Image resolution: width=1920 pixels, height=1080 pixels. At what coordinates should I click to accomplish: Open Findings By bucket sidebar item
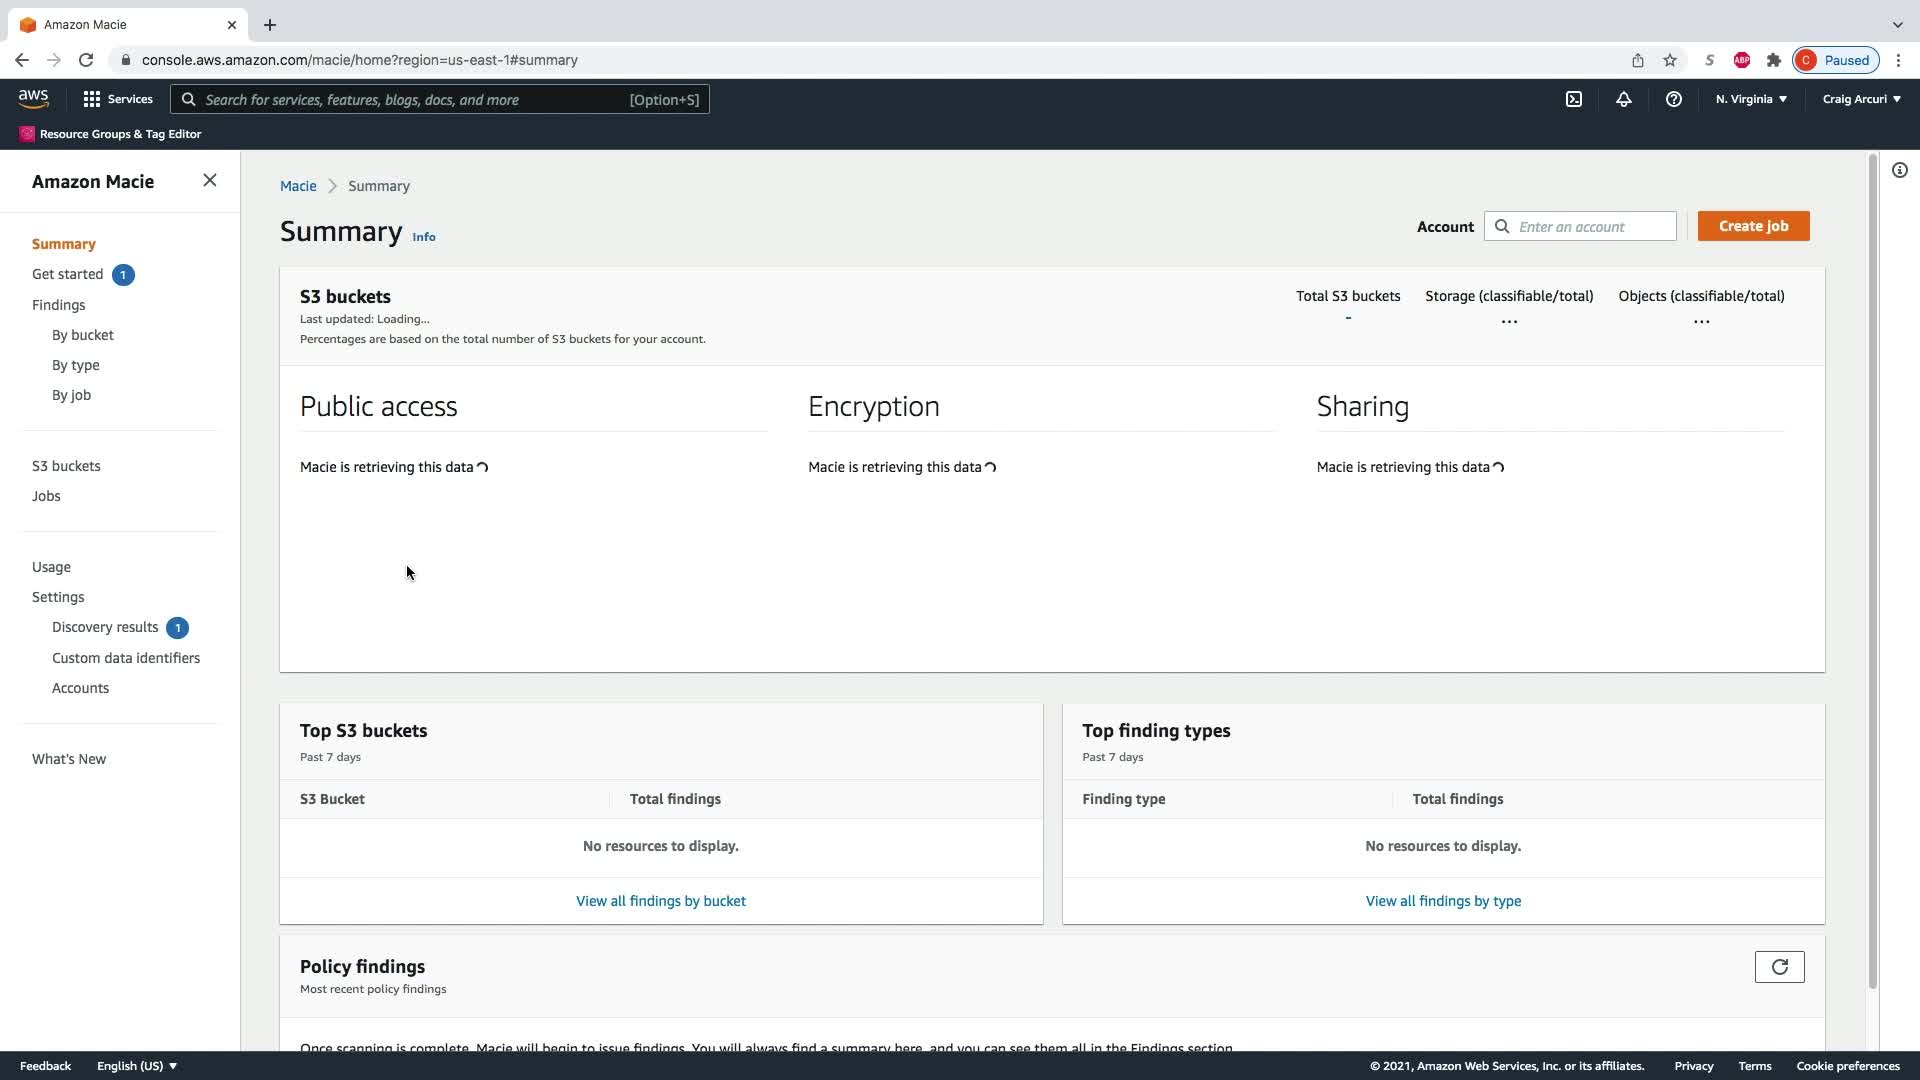coord(83,335)
